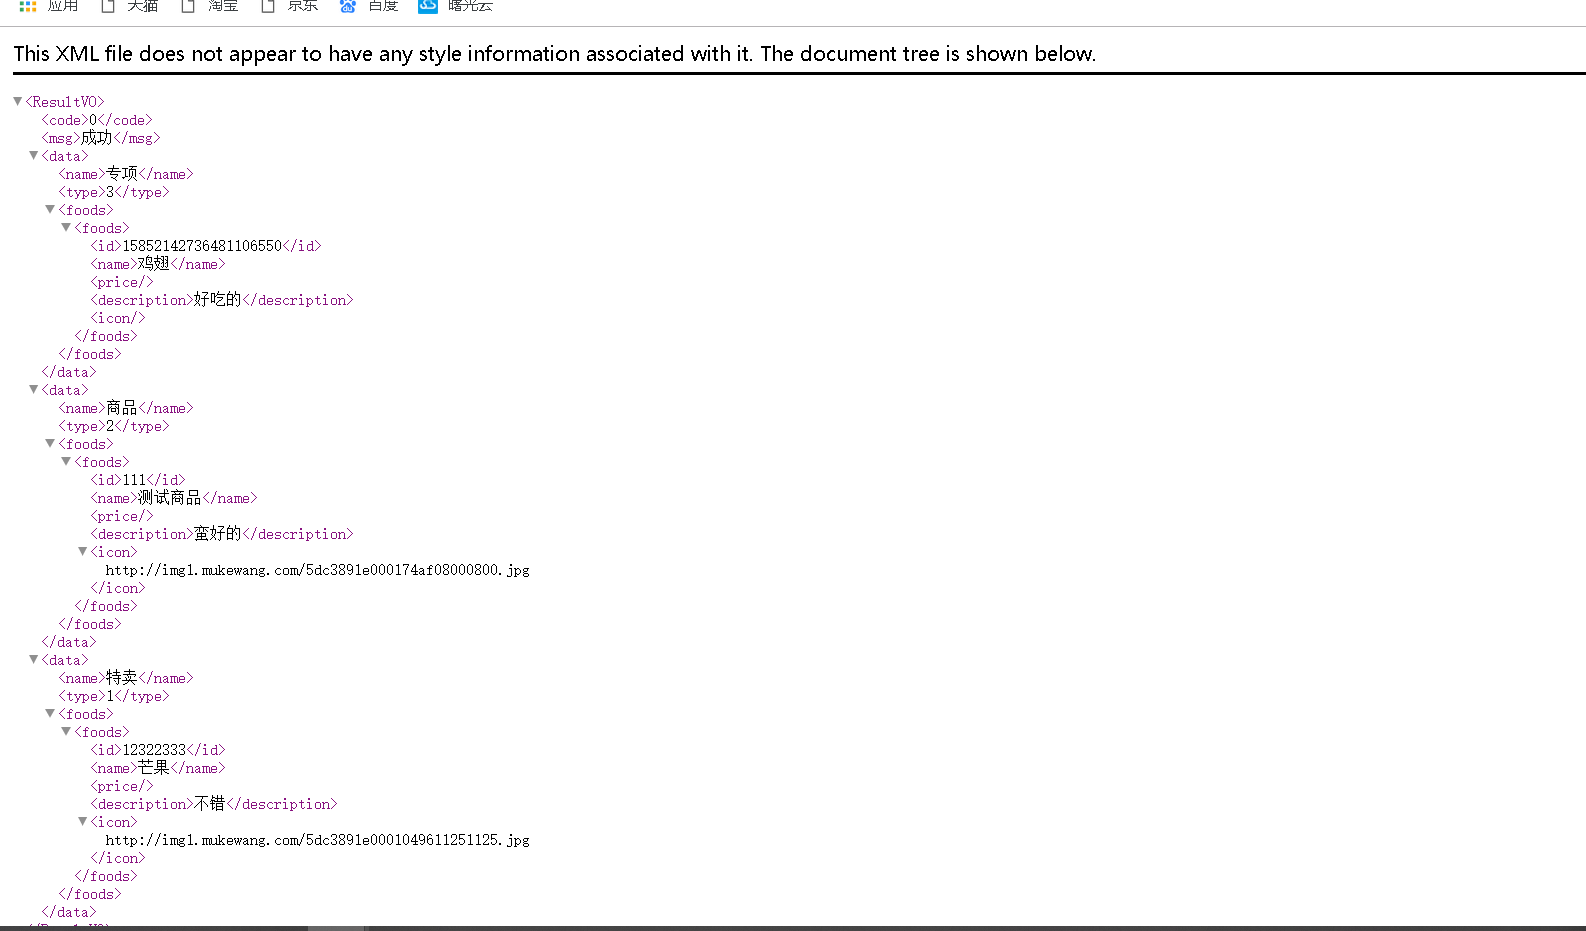Click the code element with value 0
Viewport: 1586px width, 931px height.
click(97, 120)
